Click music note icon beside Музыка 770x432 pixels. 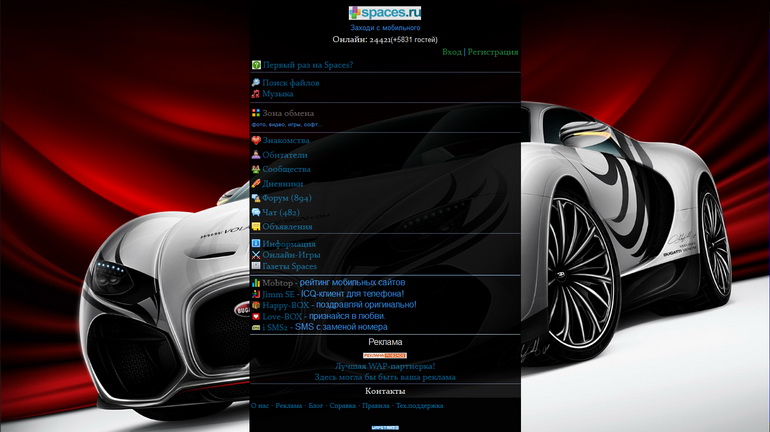point(256,93)
